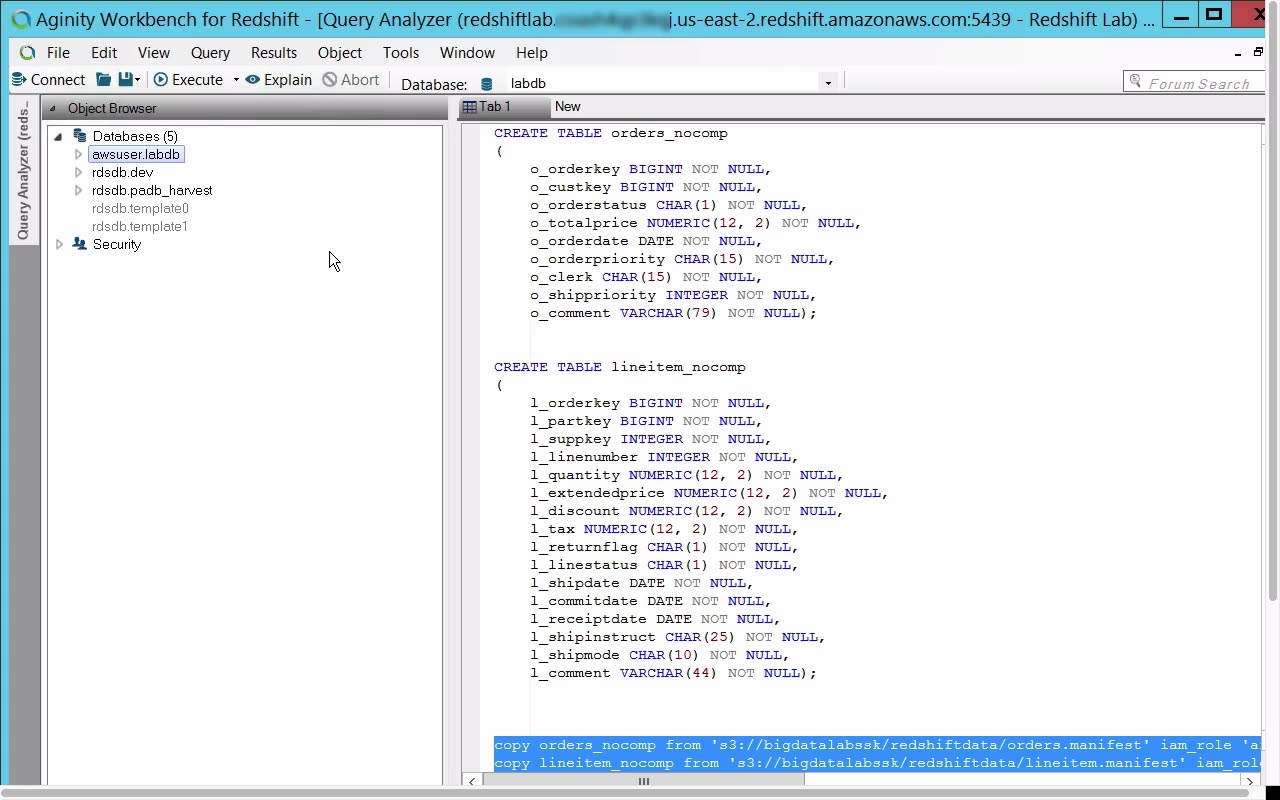
Task: Click the Aginity app icon beside File
Action: tap(27, 53)
